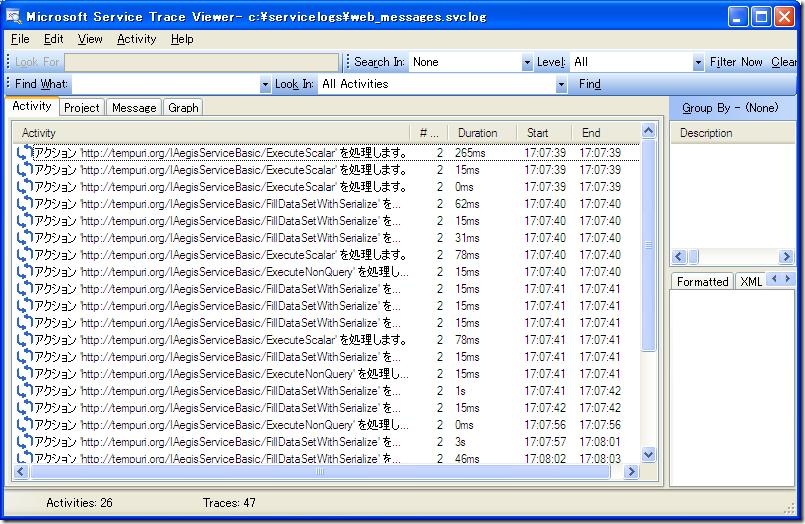805x524 pixels.
Task: Click the activity icon of the 46ms row
Action: [24, 458]
